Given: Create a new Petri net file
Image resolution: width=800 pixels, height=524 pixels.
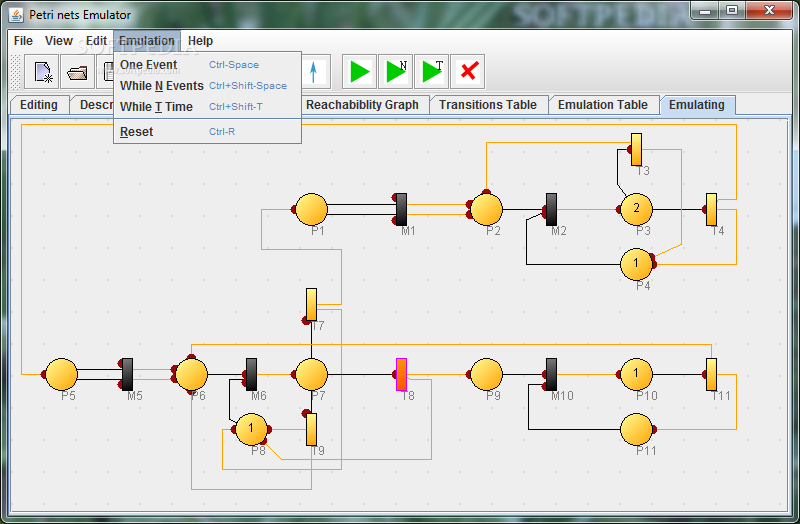Looking at the screenshot, I should (43, 72).
